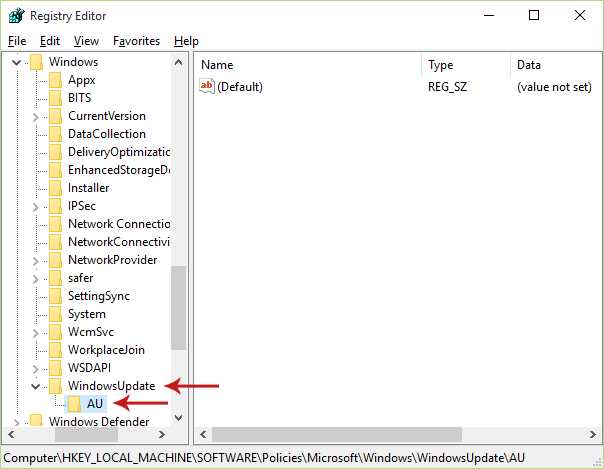This screenshot has width=604, height=469.
Task: Open the View menu
Action: pyautogui.click(x=86, y=41)
